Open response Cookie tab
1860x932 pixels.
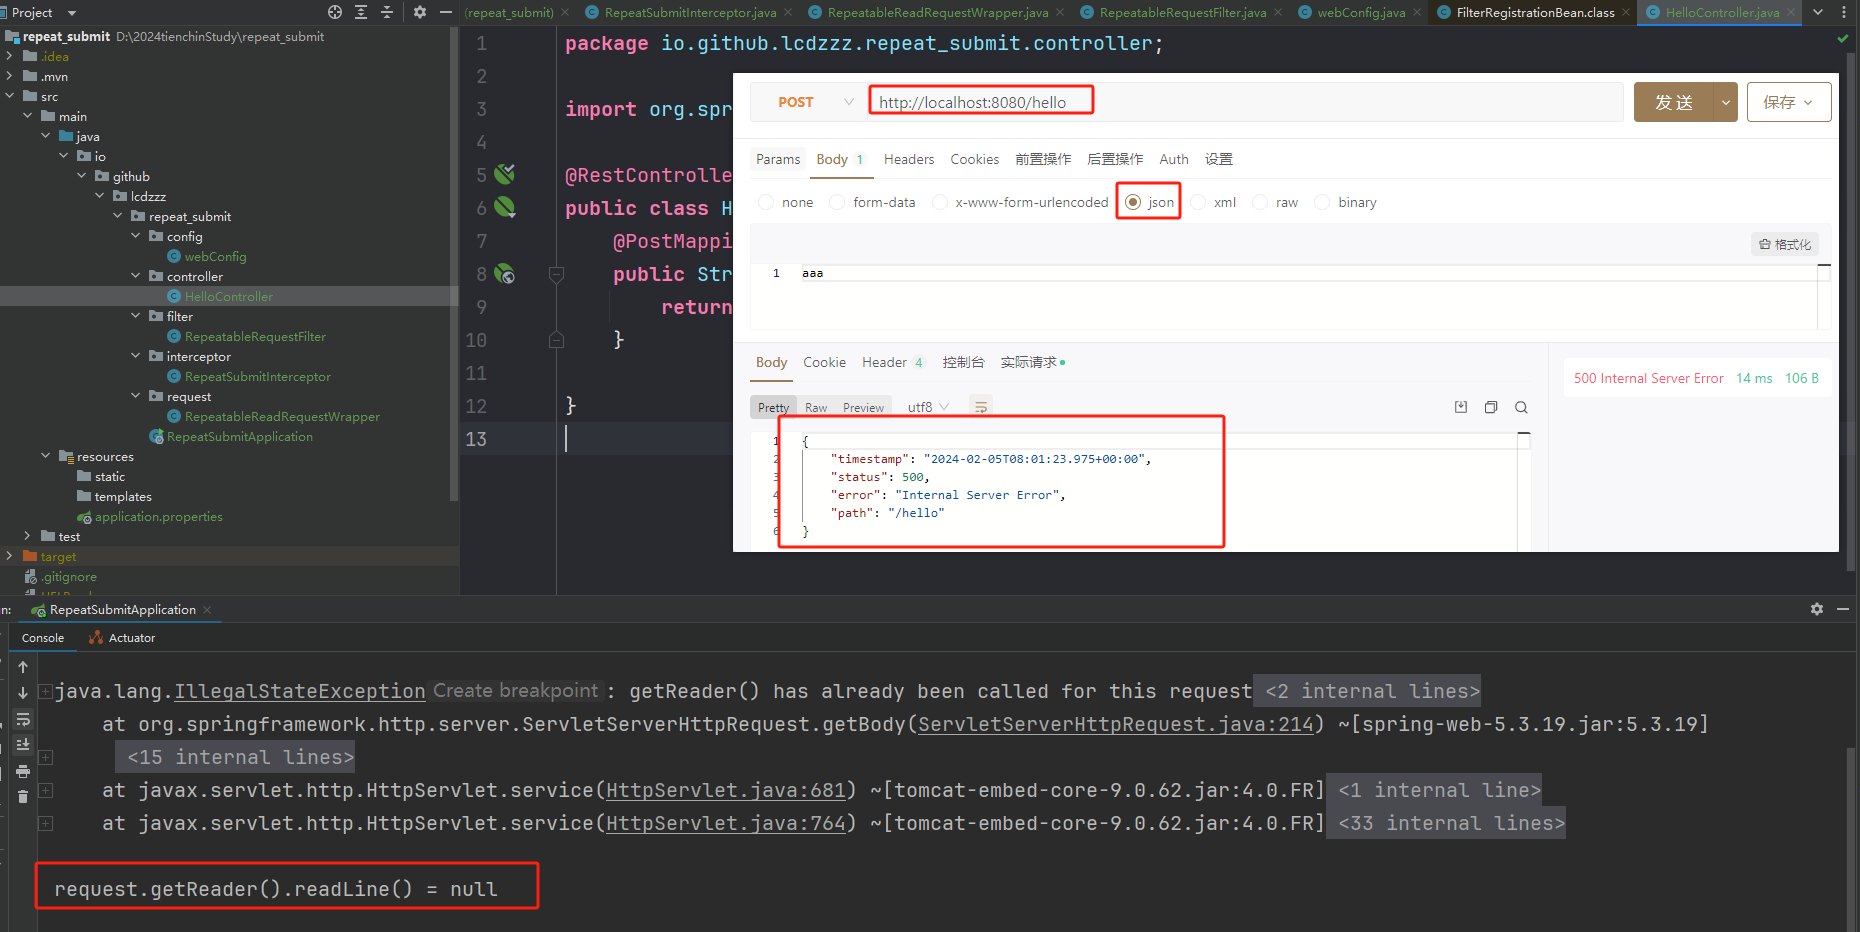click(825, 362)
